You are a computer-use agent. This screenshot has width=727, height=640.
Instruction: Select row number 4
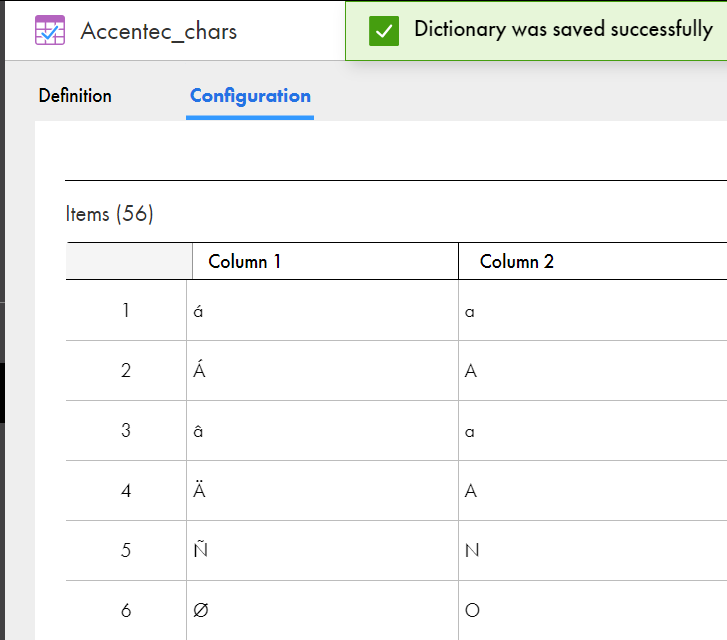tap(126, 491)
